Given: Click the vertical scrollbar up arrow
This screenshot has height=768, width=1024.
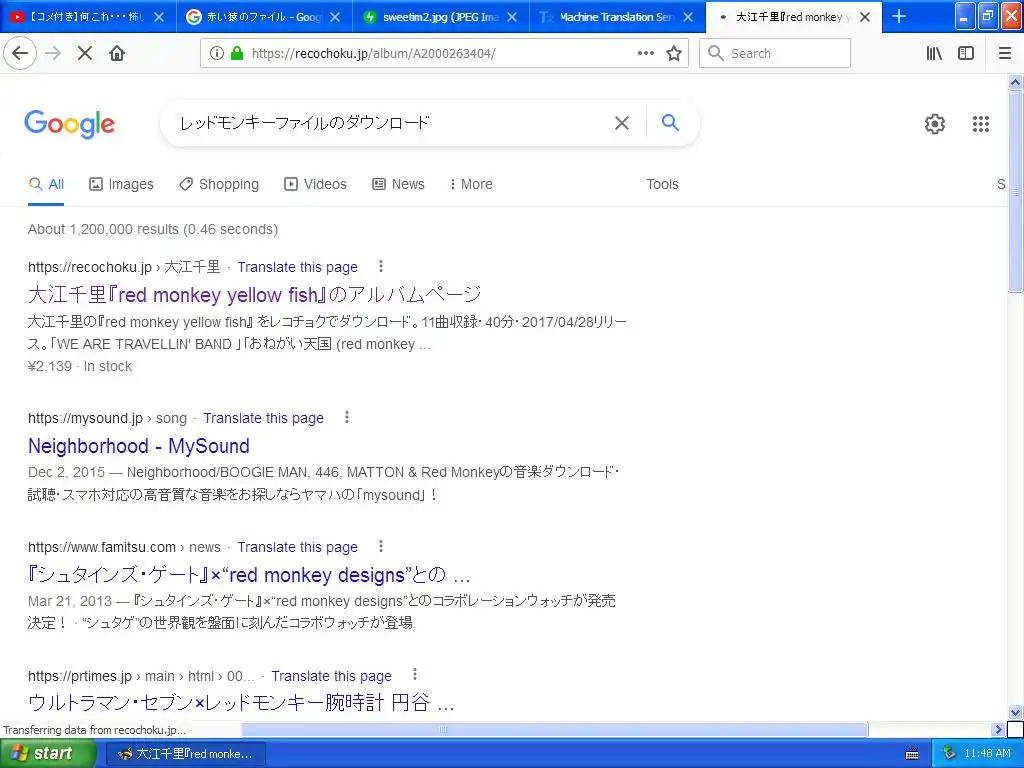Looking at the screenshot, I should [x=1016, y=82].
